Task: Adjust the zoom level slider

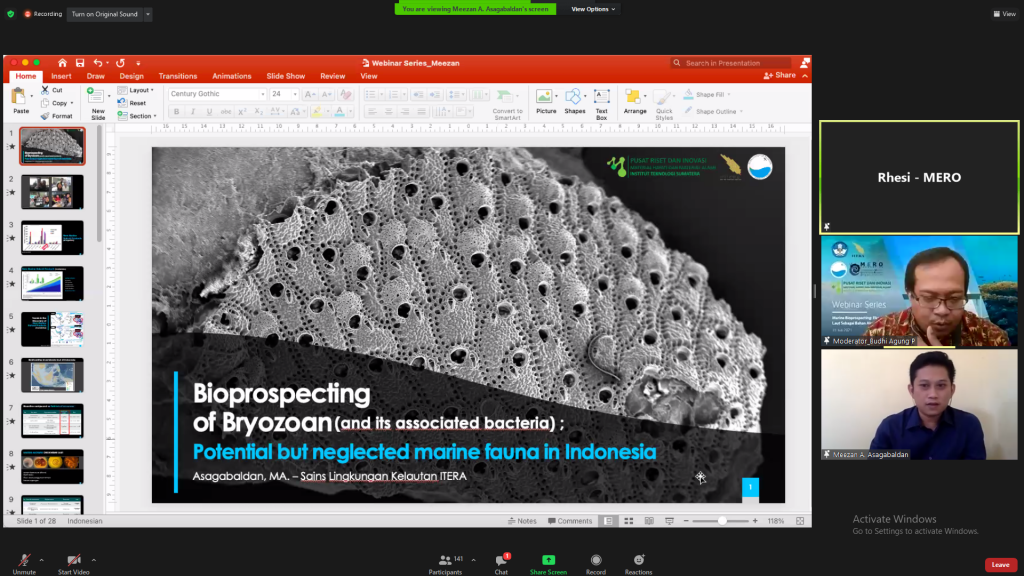Action: (721, 521)
